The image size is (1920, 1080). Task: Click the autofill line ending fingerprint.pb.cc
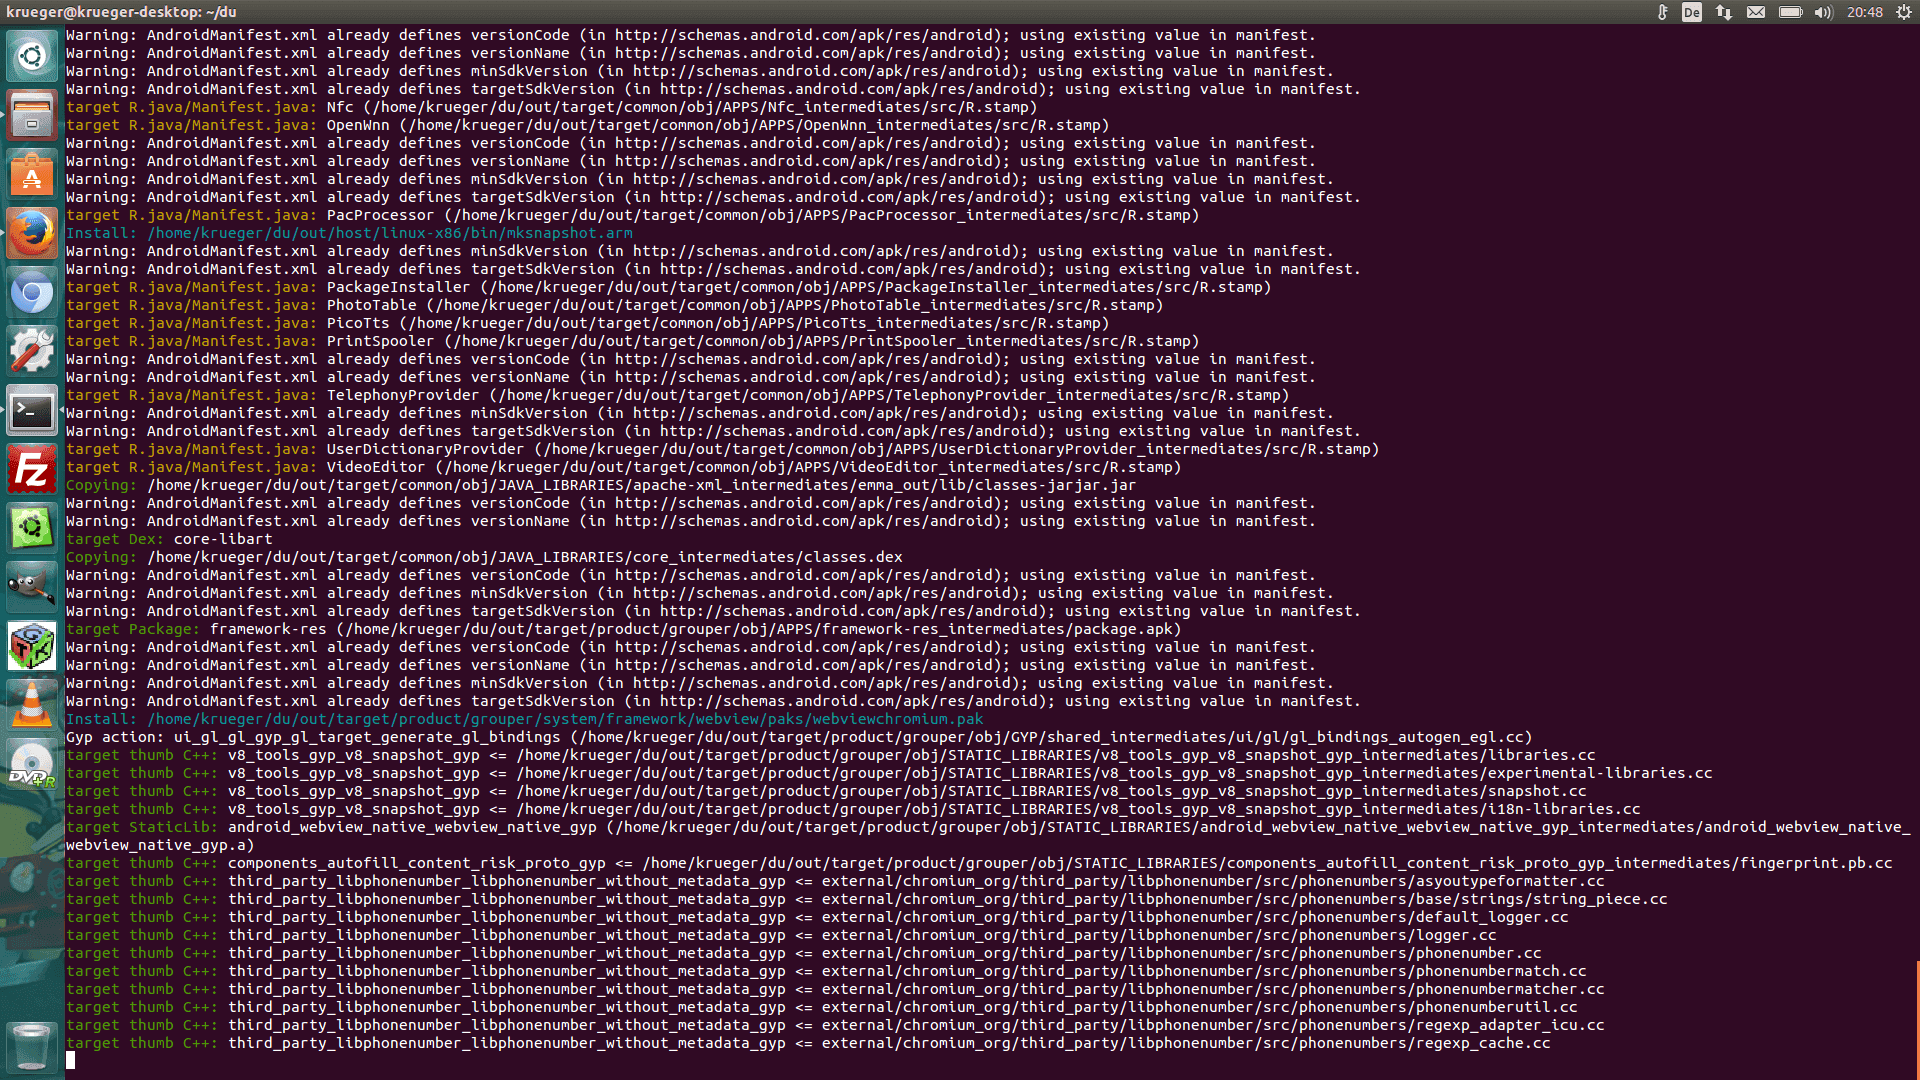click(979, 863)
